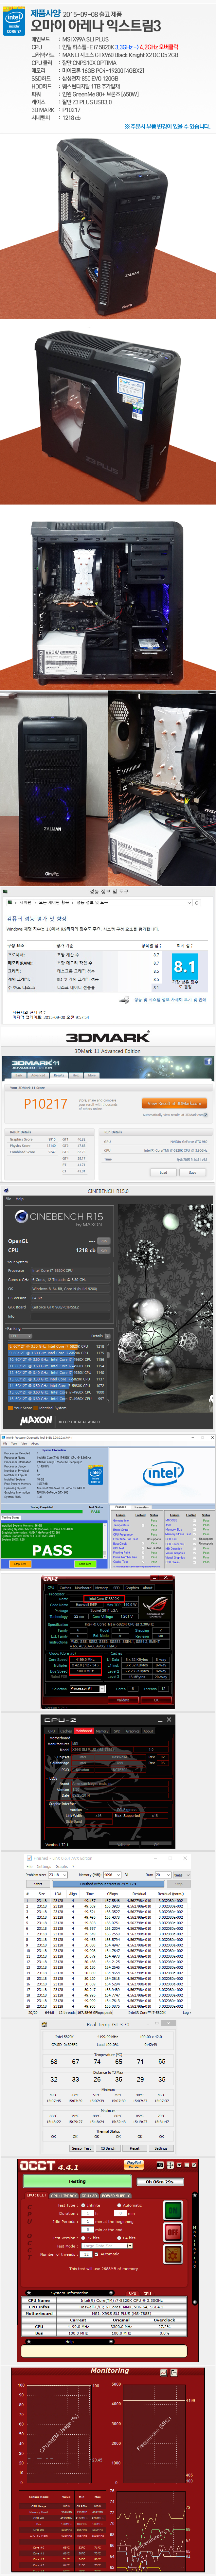
Task: Click the Intel logo in Processor Diagnostic Tool
Action: [x=163, y=1473]
